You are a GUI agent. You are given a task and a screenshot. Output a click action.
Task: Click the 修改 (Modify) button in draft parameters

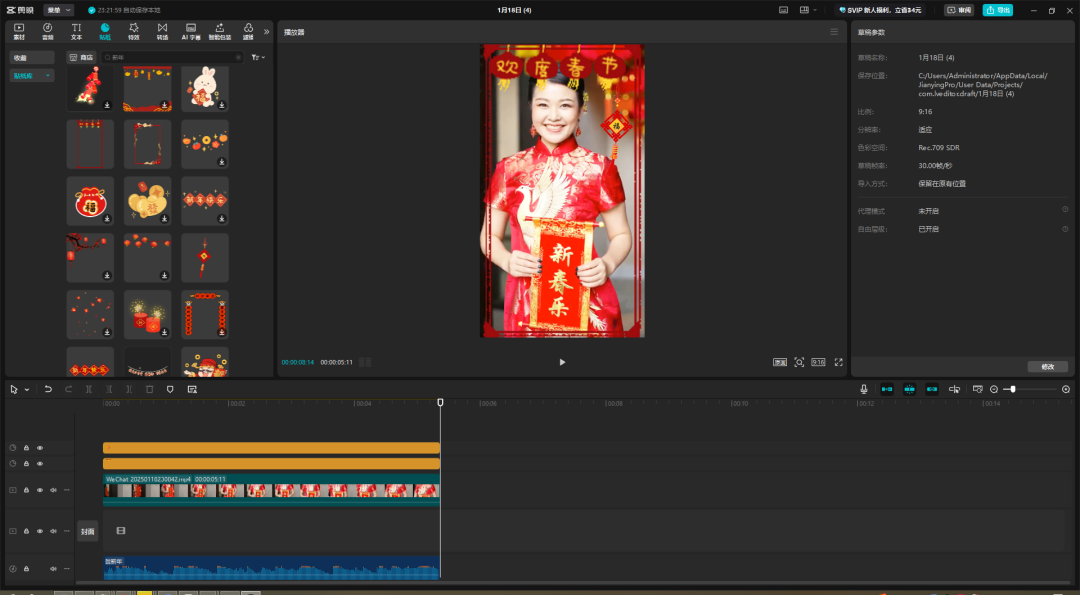[1047, 367]
